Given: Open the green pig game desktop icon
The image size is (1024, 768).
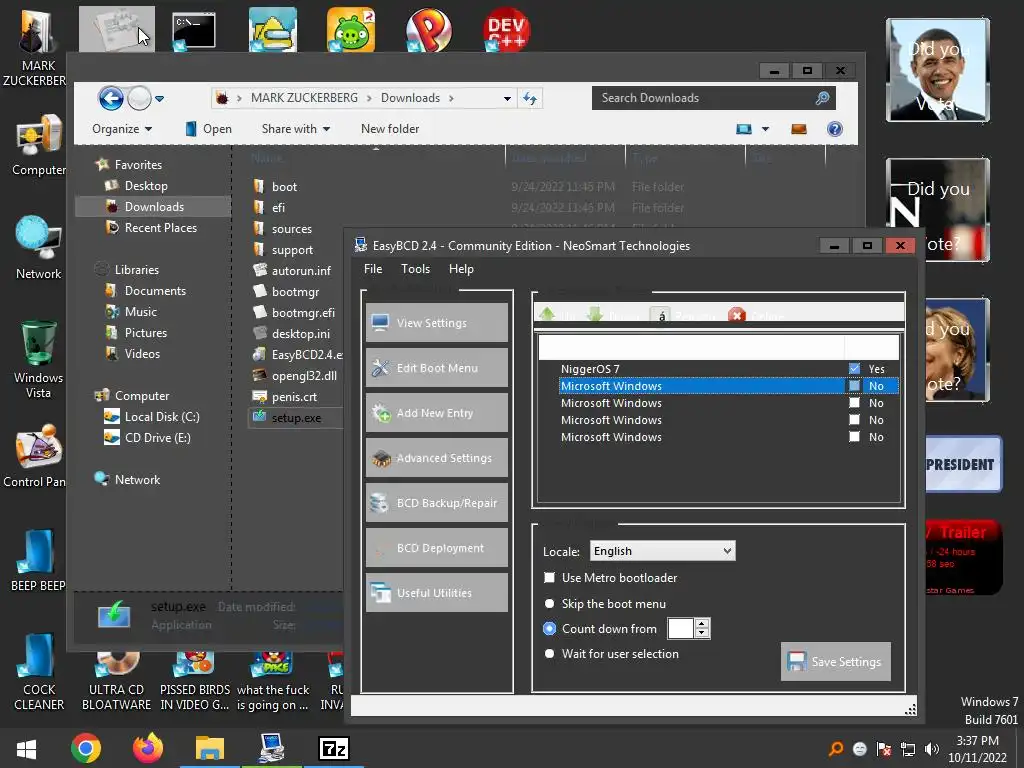Looking at the screenshot, I should coord(351,29).
